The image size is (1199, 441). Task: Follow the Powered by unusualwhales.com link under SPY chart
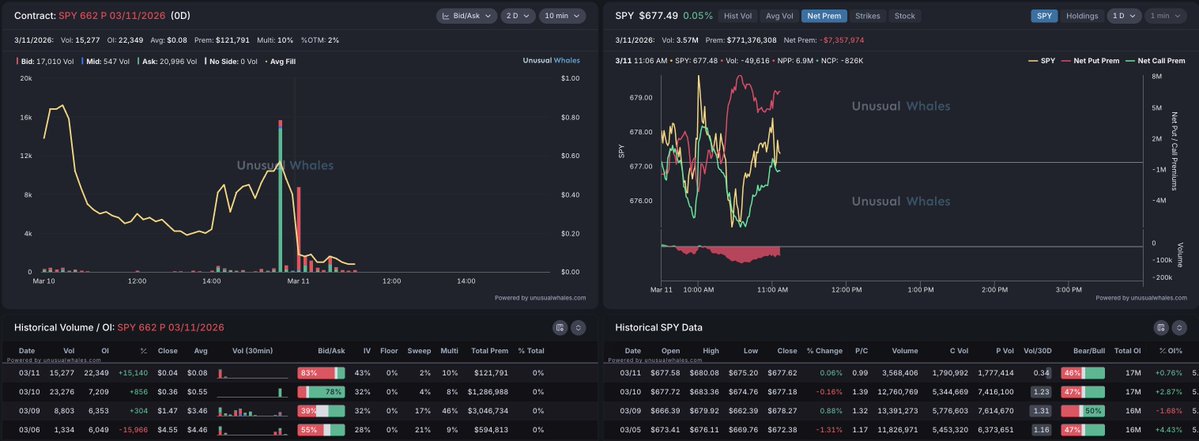[1141, 298]
